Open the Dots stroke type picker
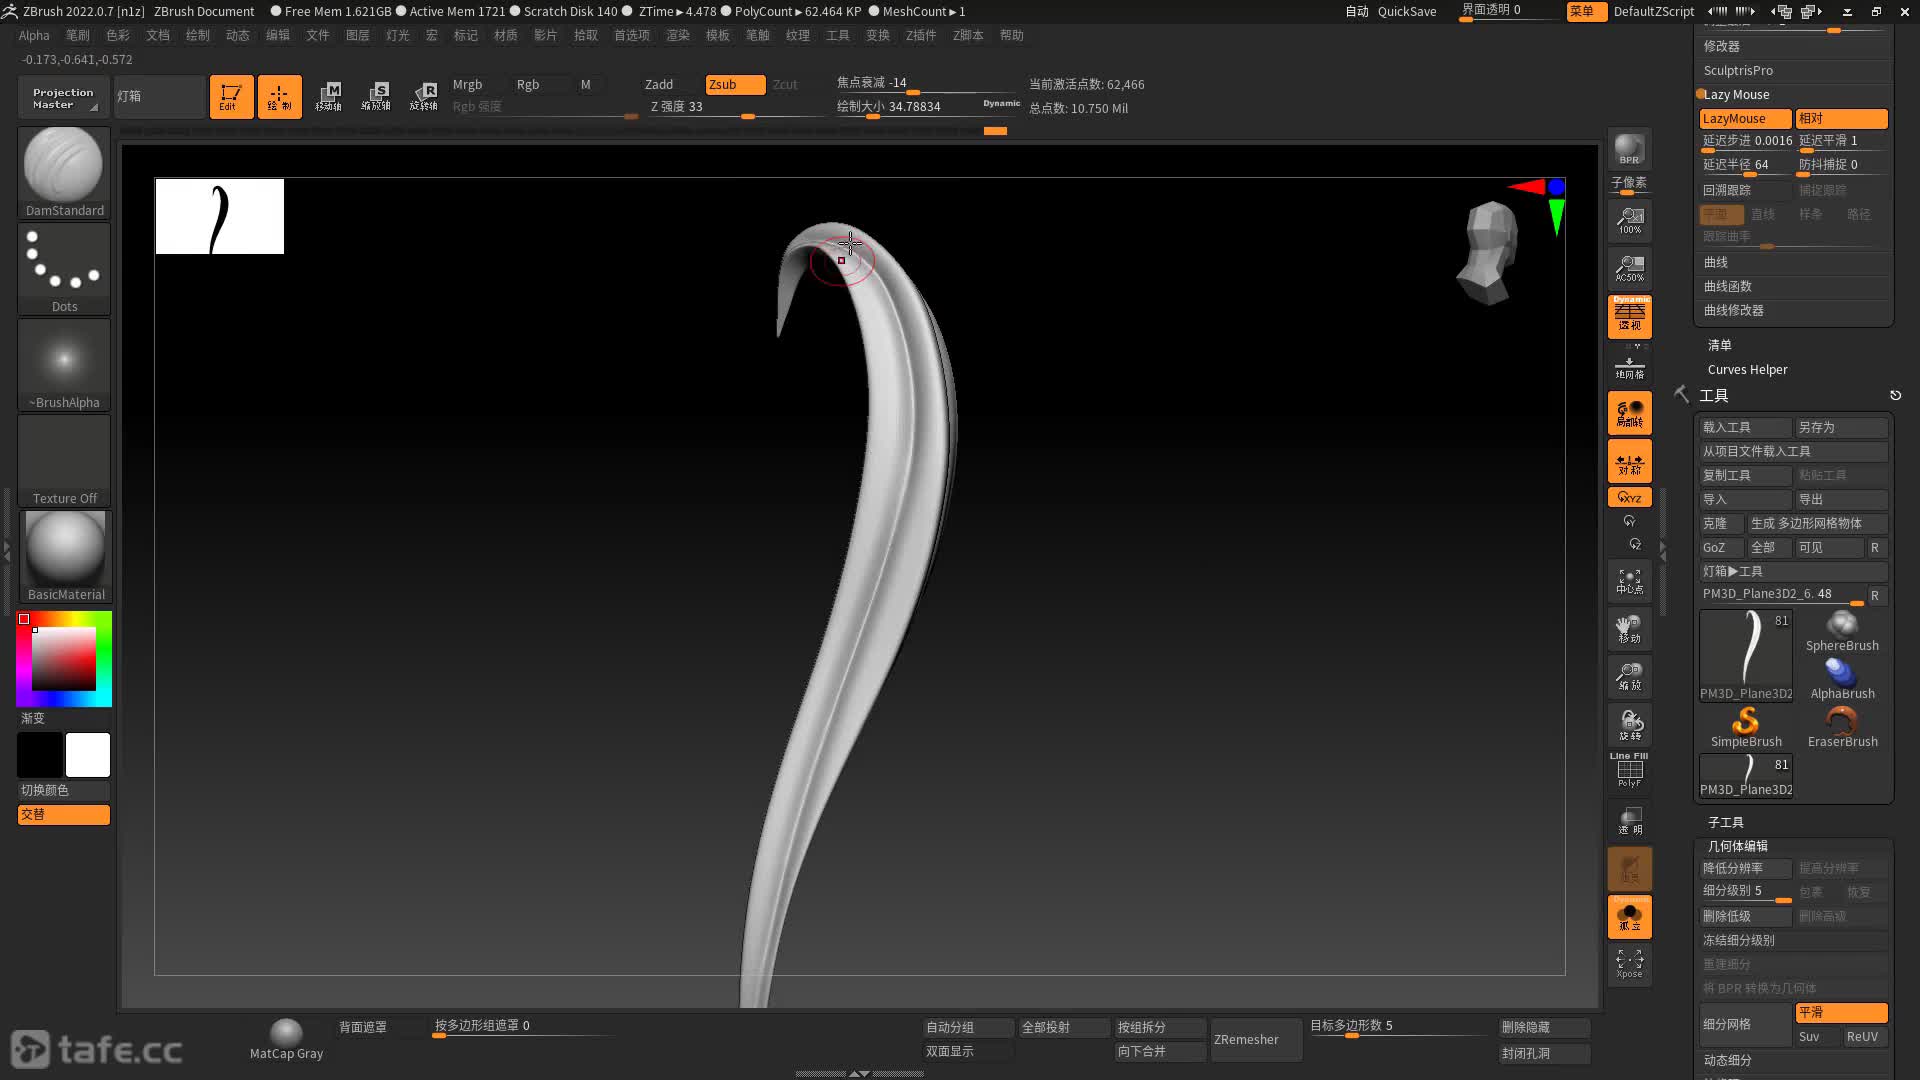This screenshot has width=1920, height=1080. (64, 266)
